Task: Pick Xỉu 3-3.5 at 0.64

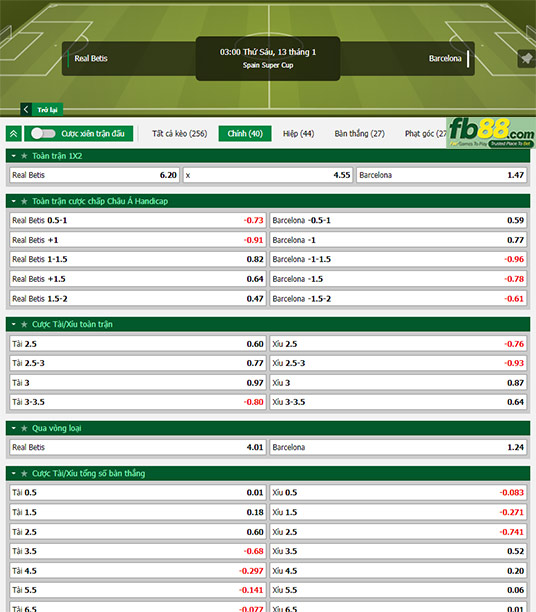Action: pyautogui.click(x=398, y=402)
